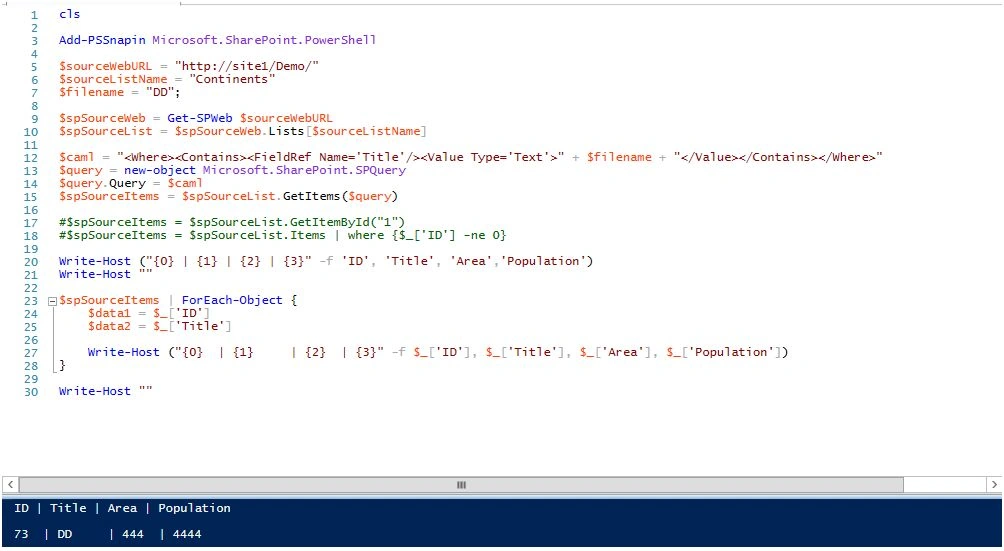
Task: Click 'Microsoft.SharePoint.PowerShell' snap-in name
Action: click(x=264, y=40)
